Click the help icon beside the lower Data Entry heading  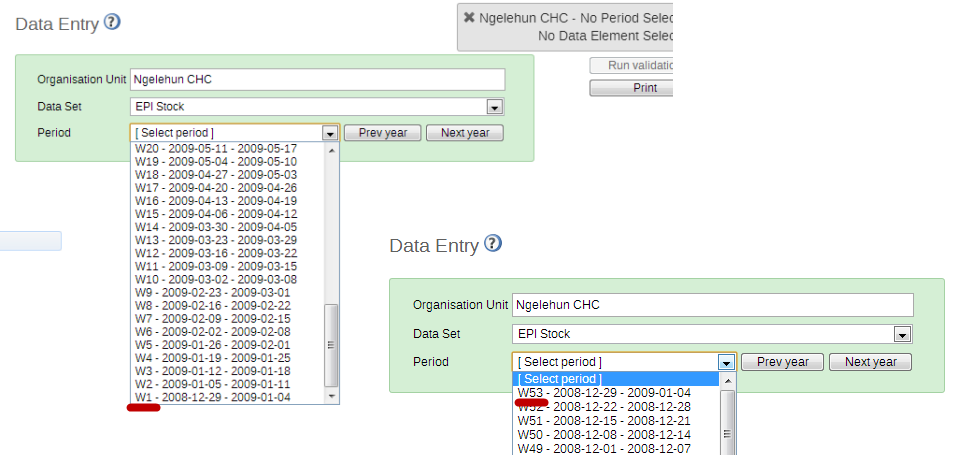click(493, 244)
